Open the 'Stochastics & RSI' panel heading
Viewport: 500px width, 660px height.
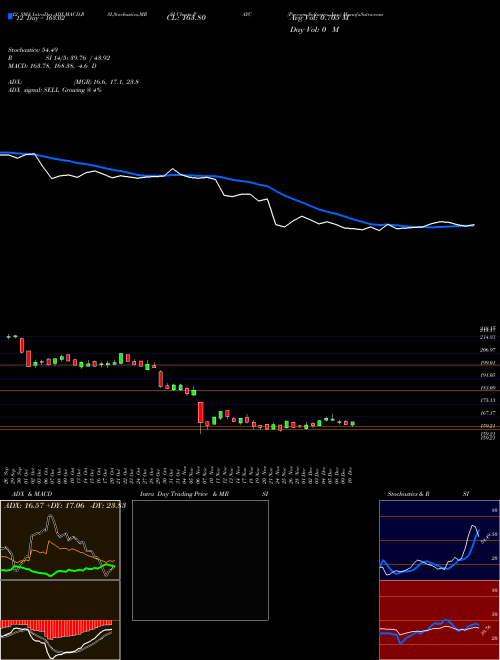tap(428, 494)
